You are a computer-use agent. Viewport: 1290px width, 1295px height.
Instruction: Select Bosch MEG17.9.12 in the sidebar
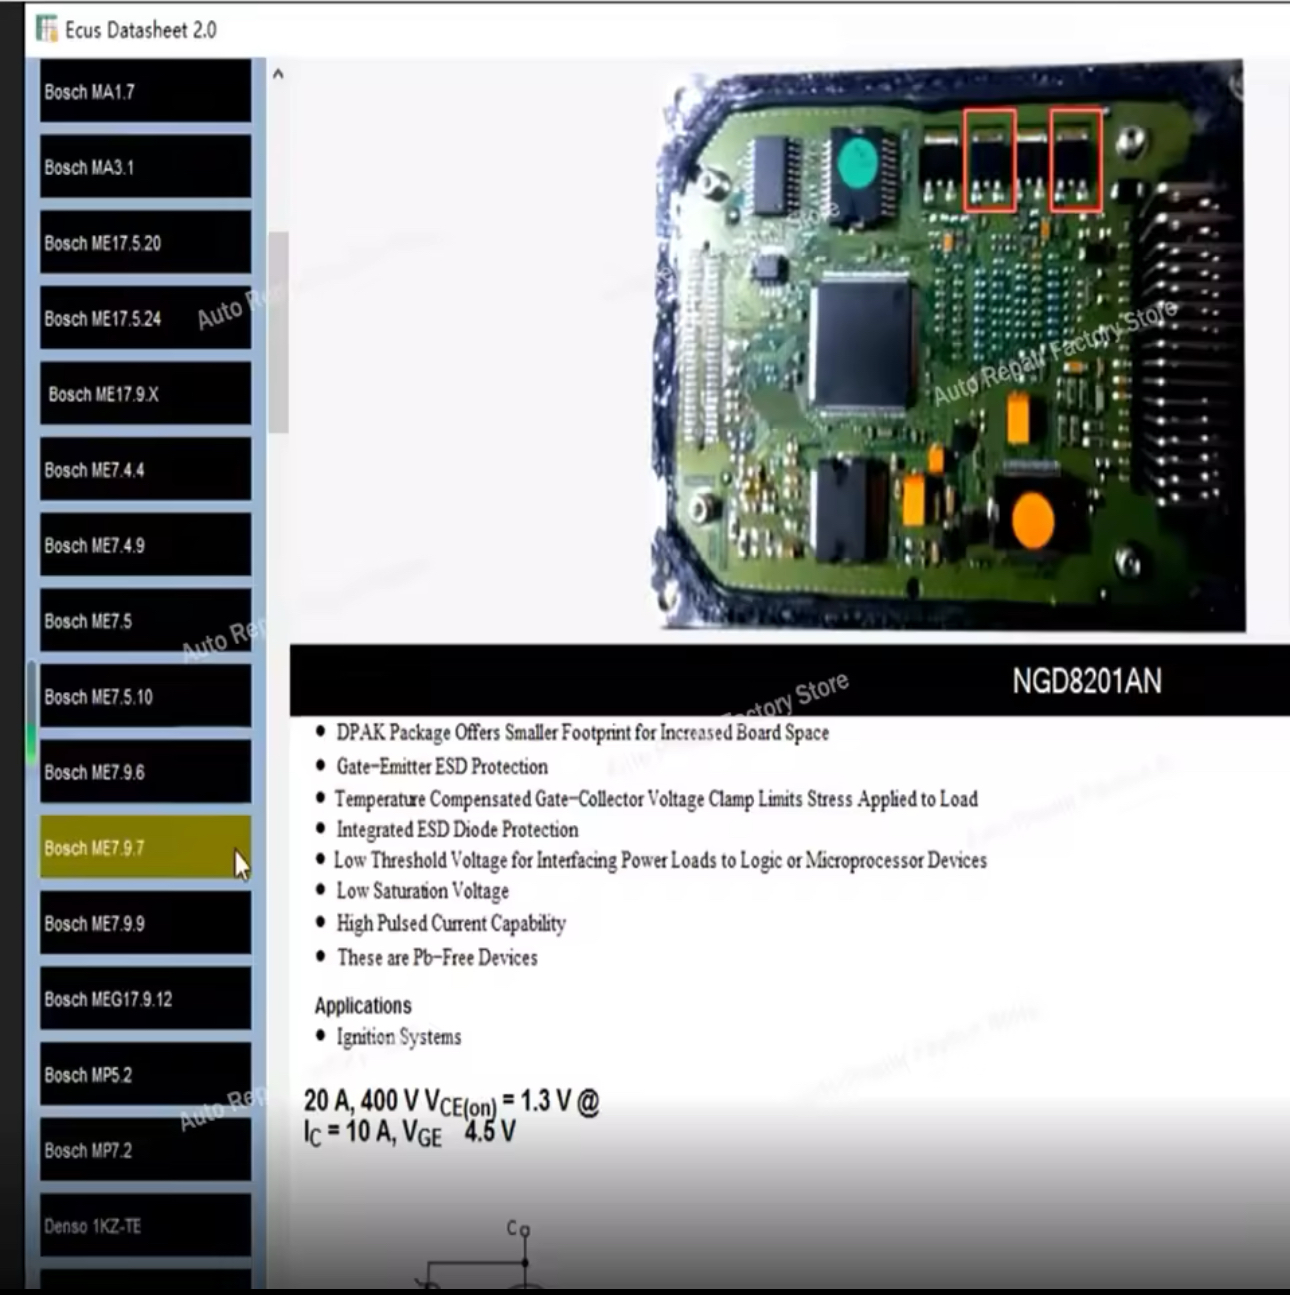pyautogui.click(x=145, y=999)
